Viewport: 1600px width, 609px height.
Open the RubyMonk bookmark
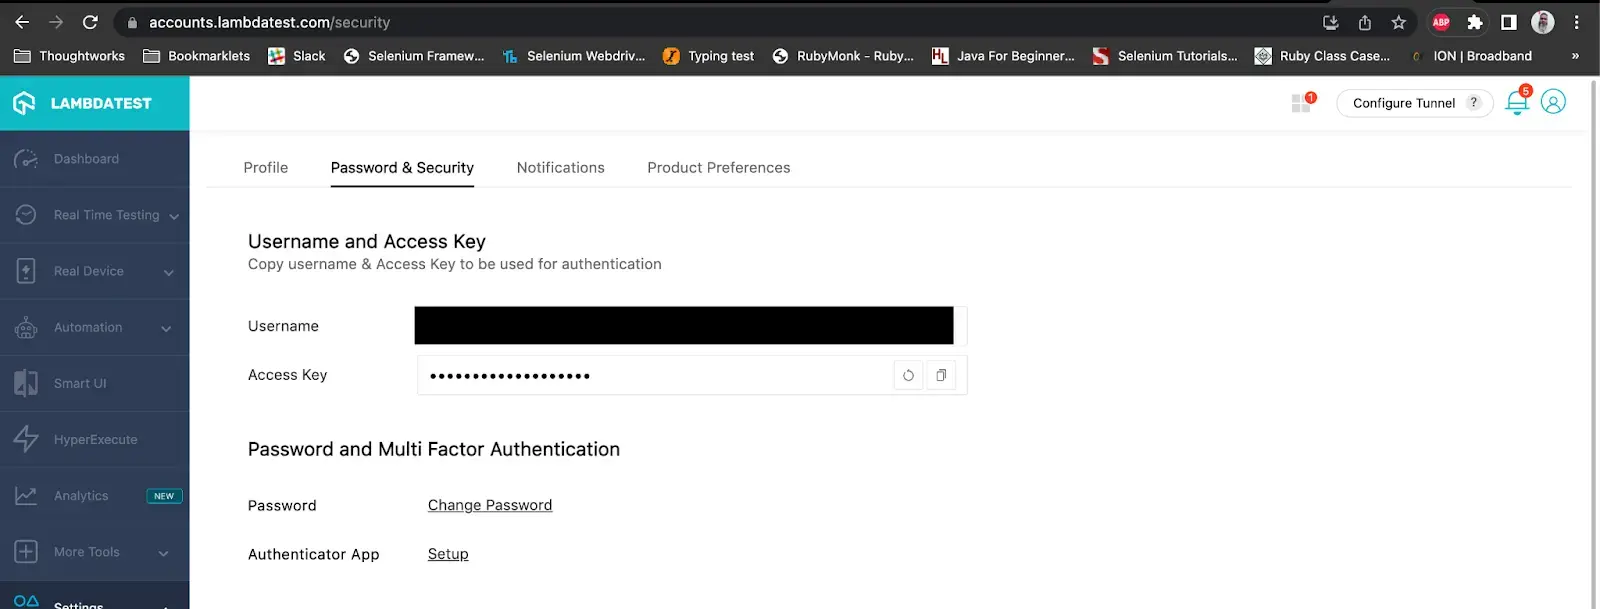coord(844,56)
